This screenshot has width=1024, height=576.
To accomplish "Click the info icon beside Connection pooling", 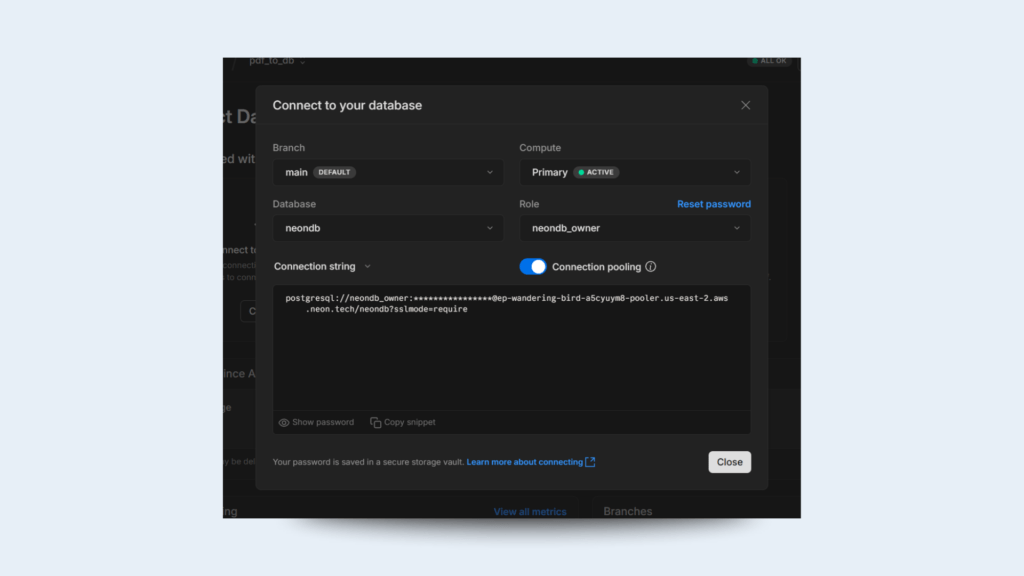I will point(651,267).
